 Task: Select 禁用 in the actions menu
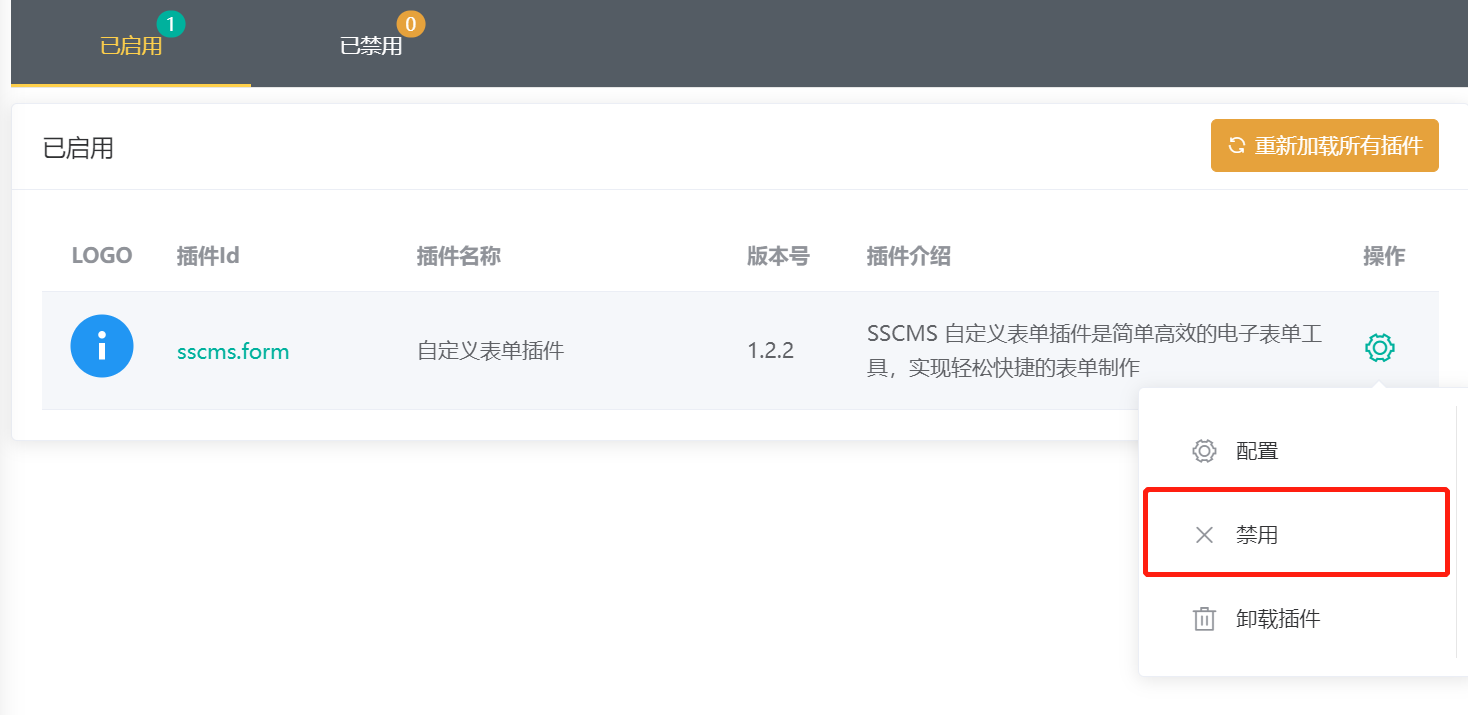[x=1257, y=535]
